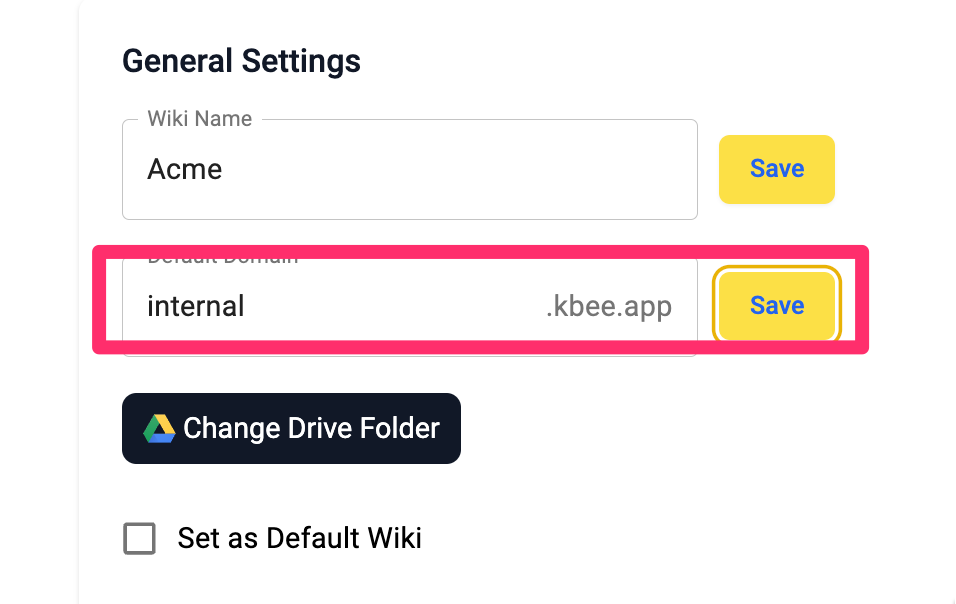Click the Set as Default Wiki label
Image resolution: width=956 pixels, height=604 pixels.
click(299, 538)
